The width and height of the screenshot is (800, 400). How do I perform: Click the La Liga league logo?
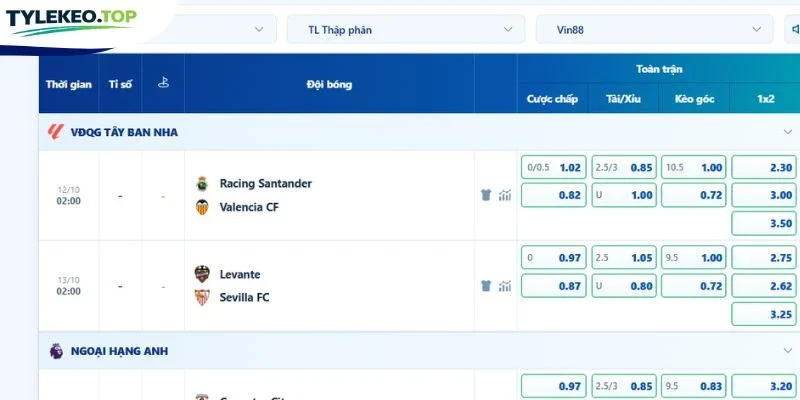[56, 132]
